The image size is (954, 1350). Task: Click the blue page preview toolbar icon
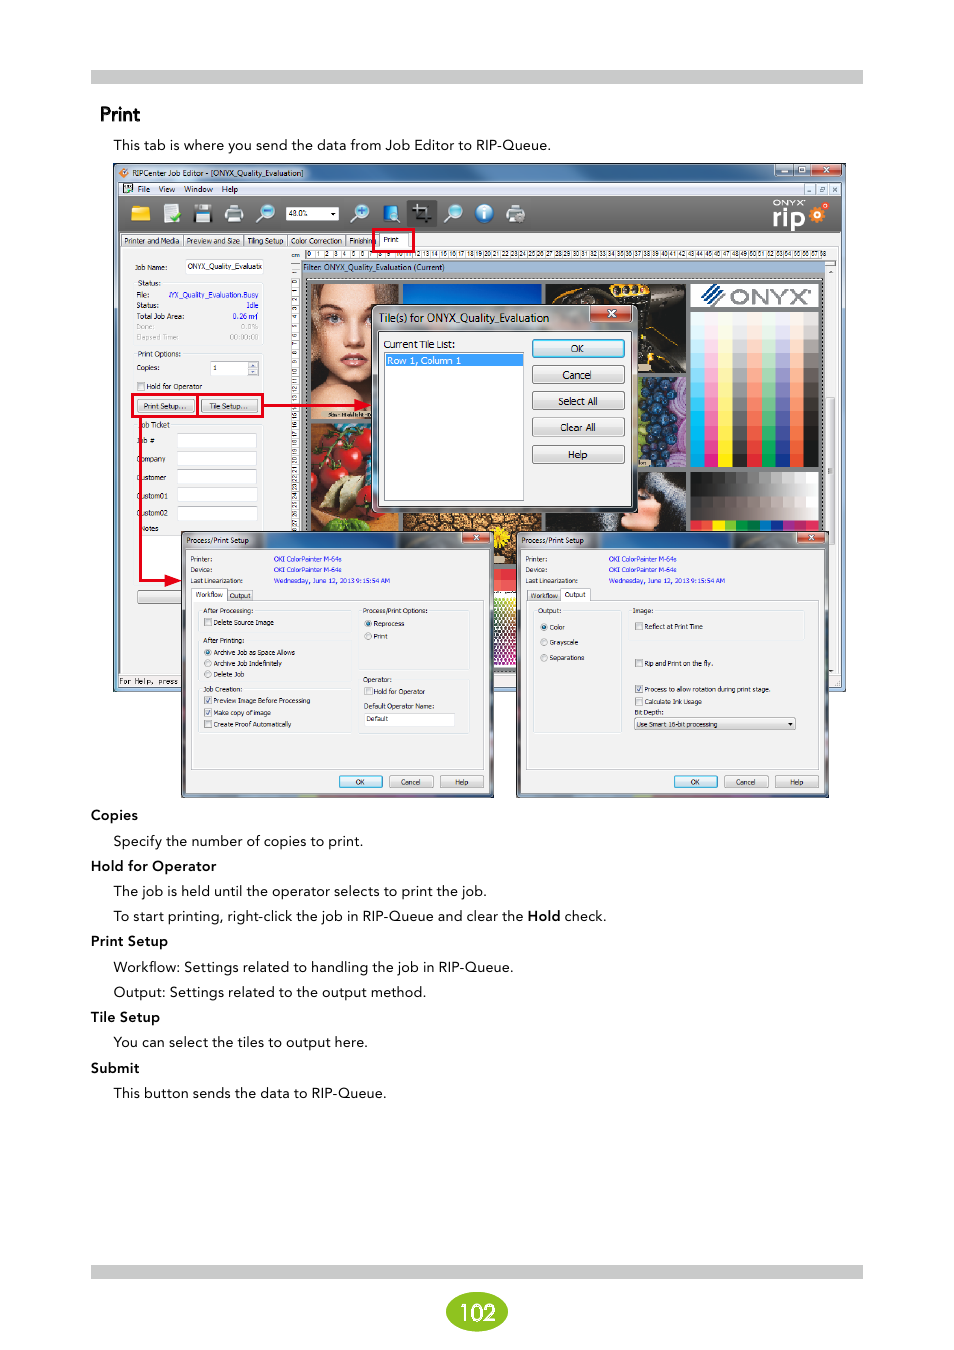391,213
